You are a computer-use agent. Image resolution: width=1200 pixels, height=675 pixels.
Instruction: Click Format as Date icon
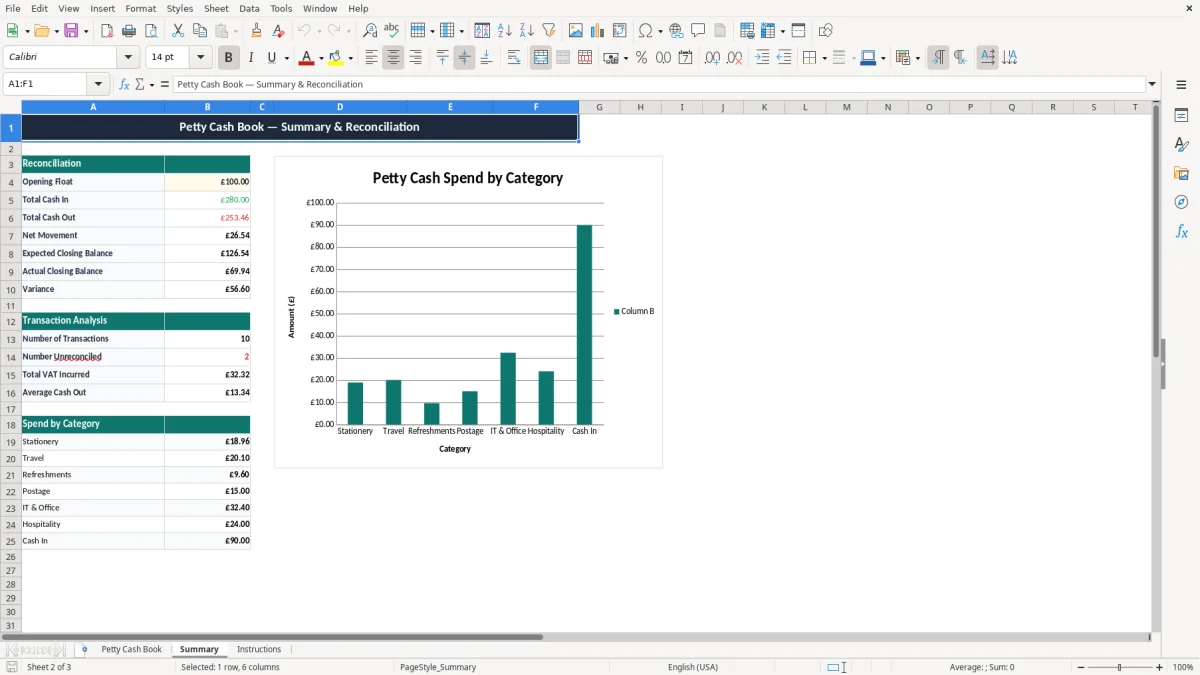click(x=685, y=58)
